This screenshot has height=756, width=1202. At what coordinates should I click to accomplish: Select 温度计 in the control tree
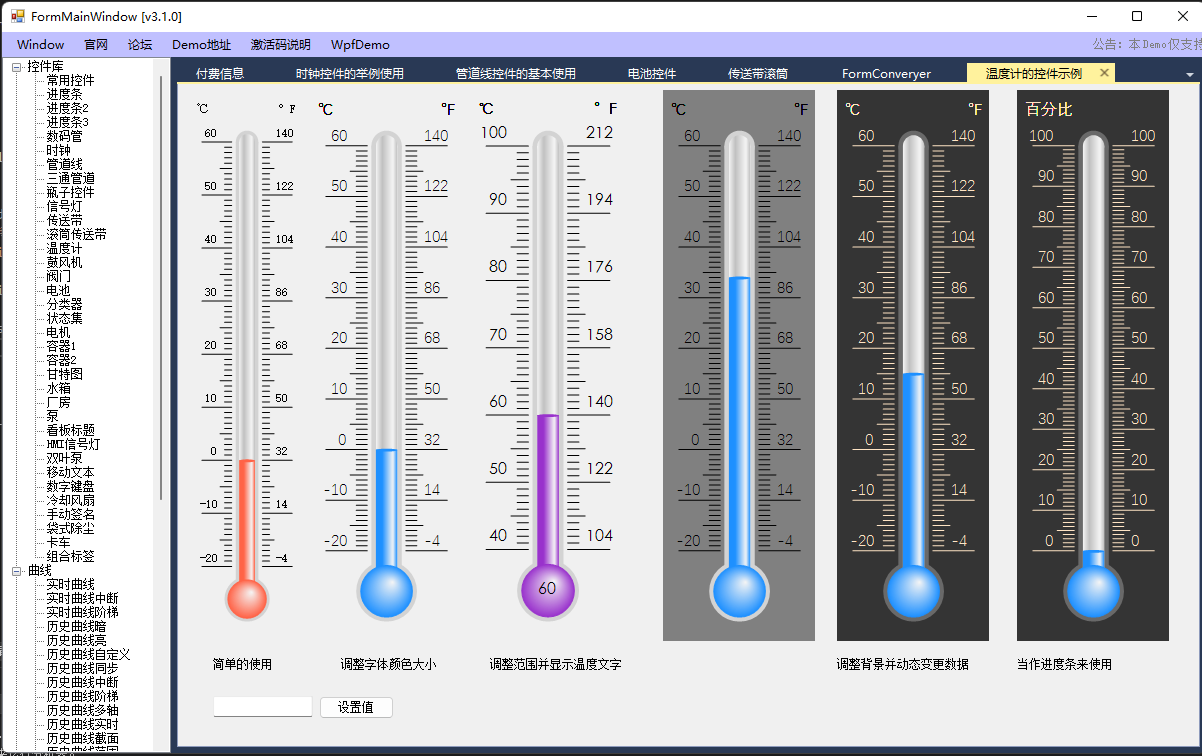point(64,248)
